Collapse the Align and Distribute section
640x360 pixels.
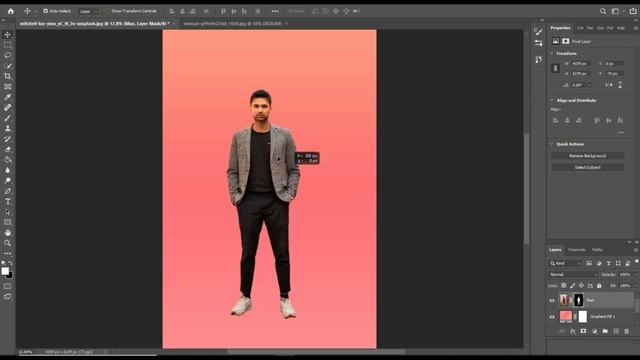coord(552,100)
